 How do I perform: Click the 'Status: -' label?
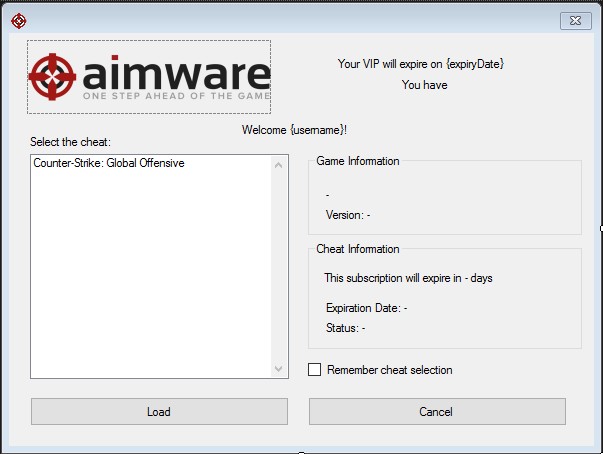[345, 328]
